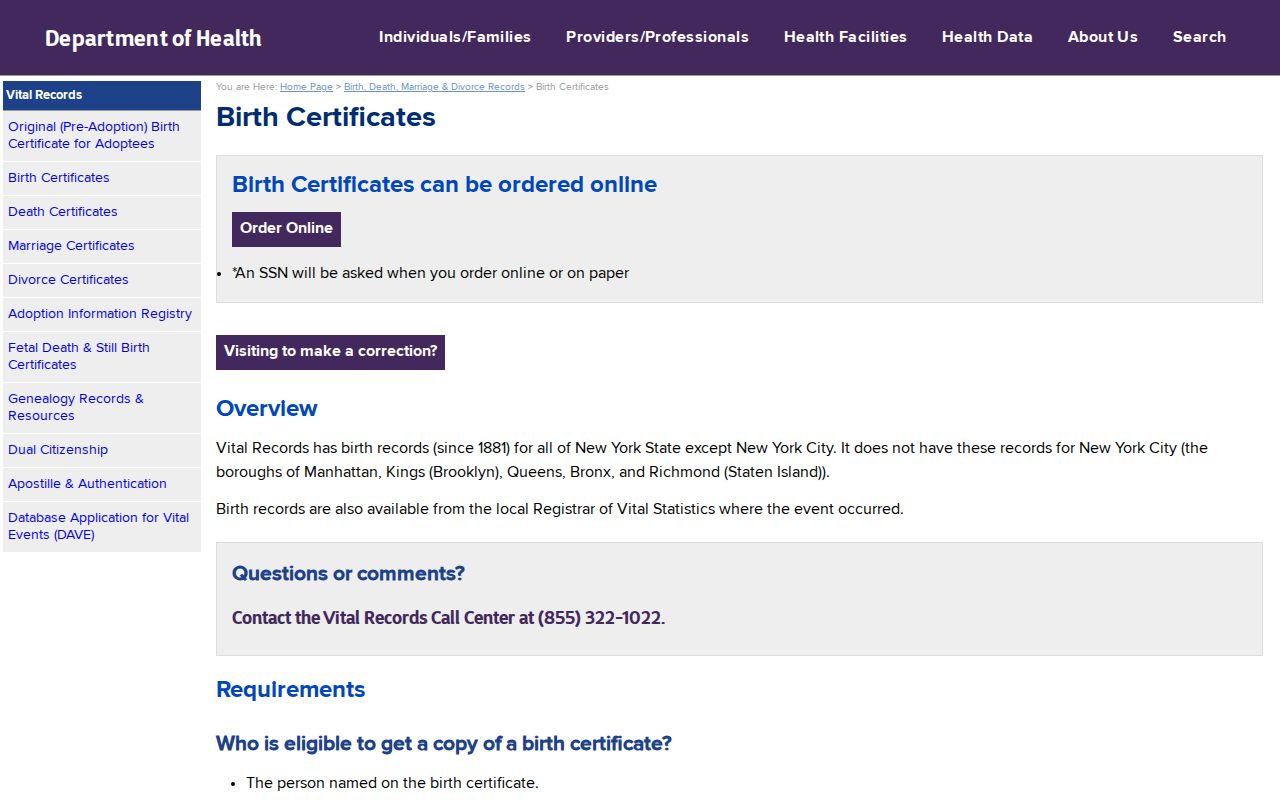
Task: Click the Requirements section heading
Action: pyautogui.click(x=291, y=690)
